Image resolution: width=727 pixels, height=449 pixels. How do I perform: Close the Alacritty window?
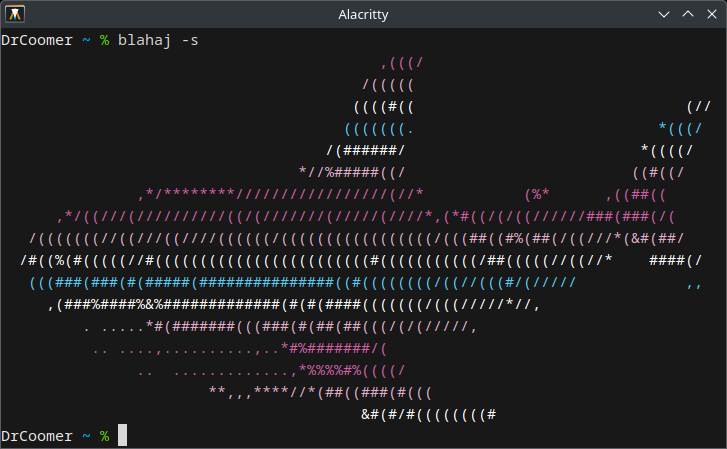[x=711, y=14]
